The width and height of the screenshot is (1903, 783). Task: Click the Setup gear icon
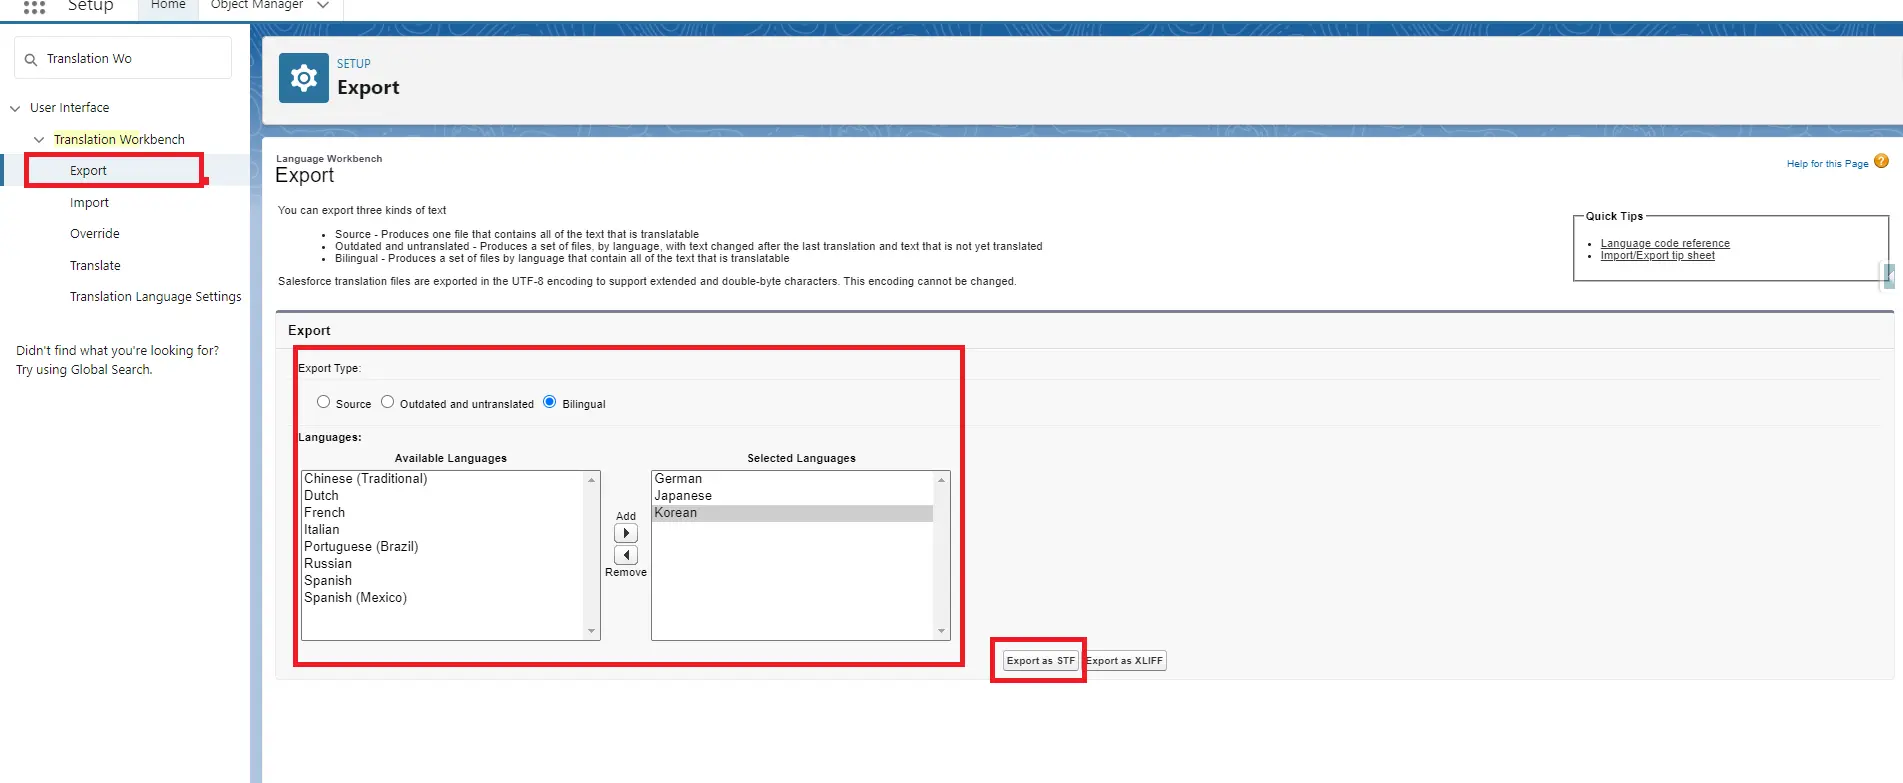[303, 78]
